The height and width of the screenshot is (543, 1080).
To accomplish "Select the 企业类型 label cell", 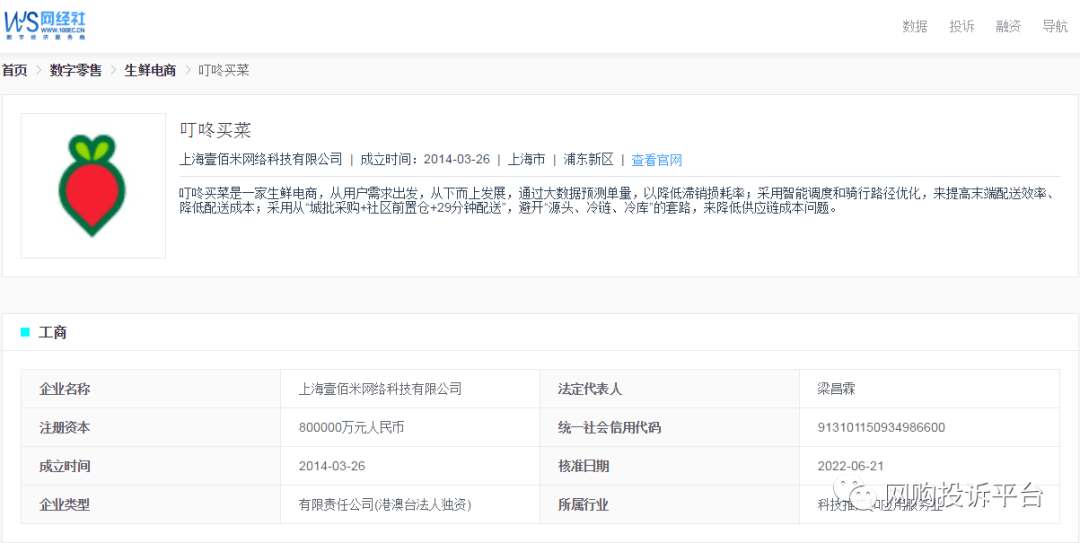I will tap(151, 504).
